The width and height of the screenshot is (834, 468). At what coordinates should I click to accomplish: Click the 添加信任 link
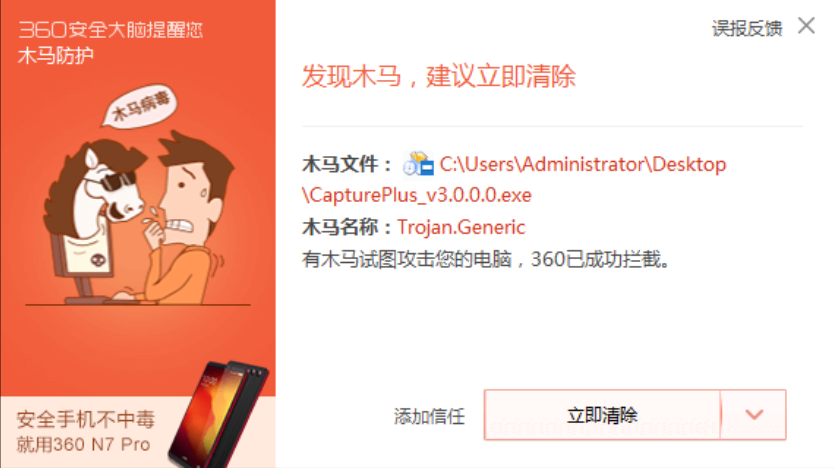pos(429,416)
